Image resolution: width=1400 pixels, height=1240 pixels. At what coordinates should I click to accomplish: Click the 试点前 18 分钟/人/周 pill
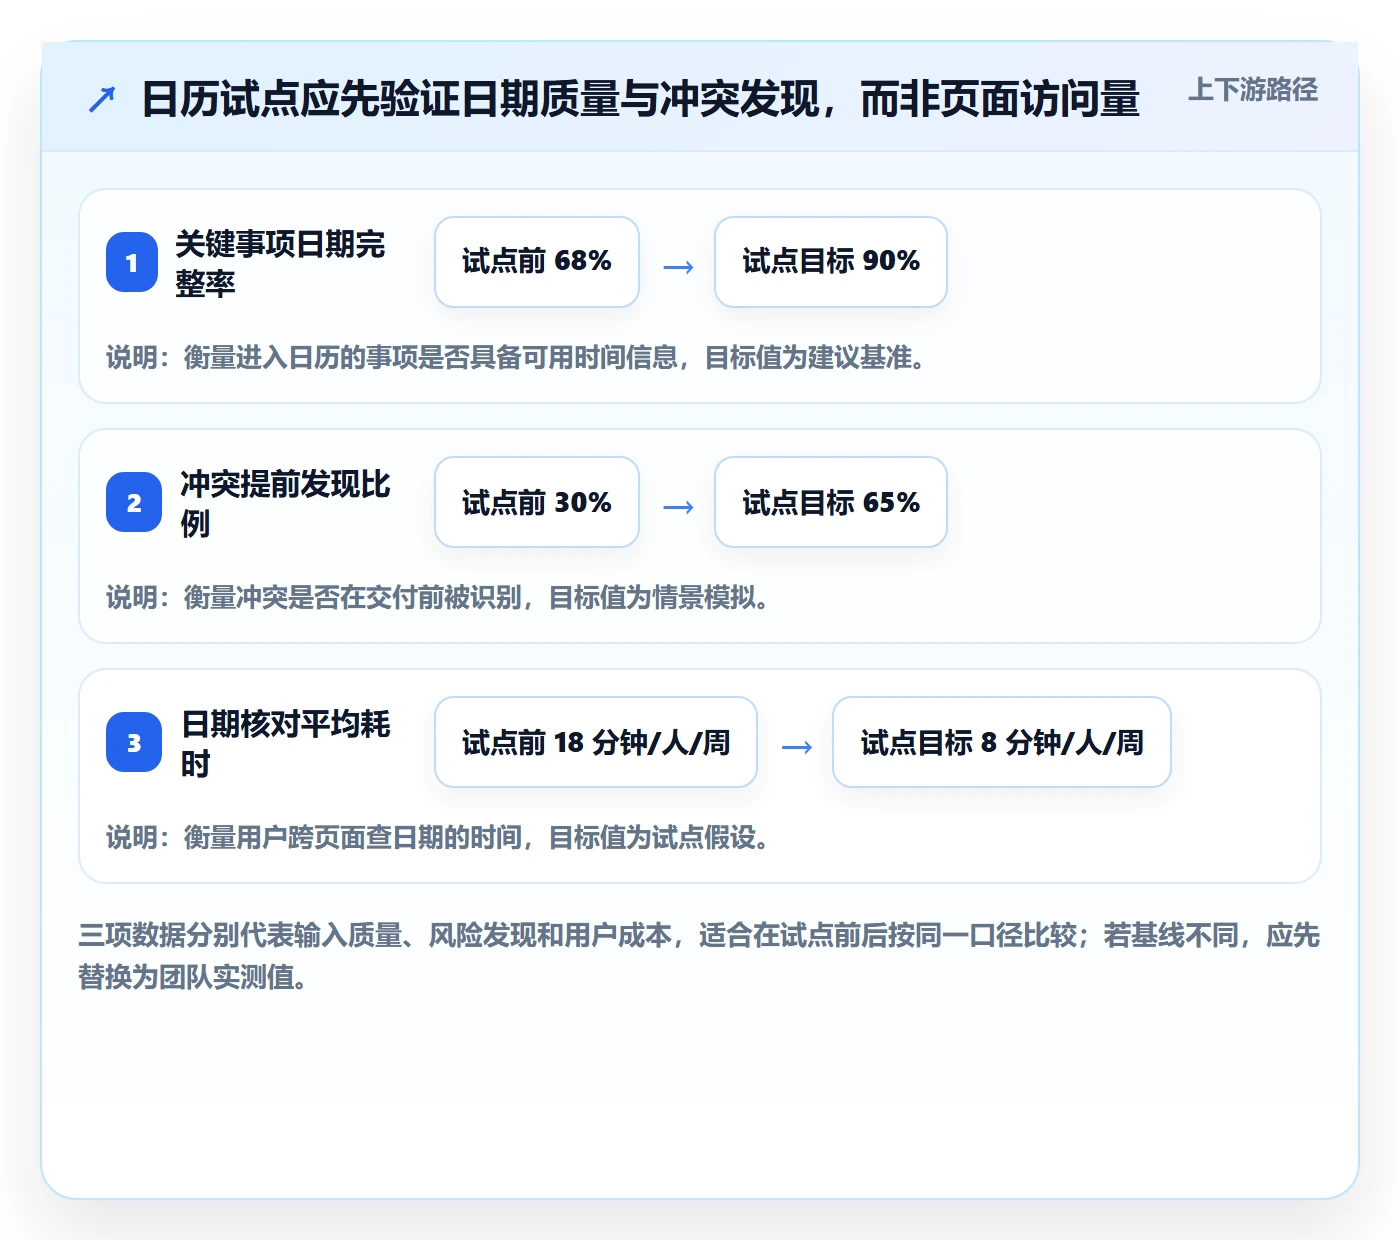[596, 742]
